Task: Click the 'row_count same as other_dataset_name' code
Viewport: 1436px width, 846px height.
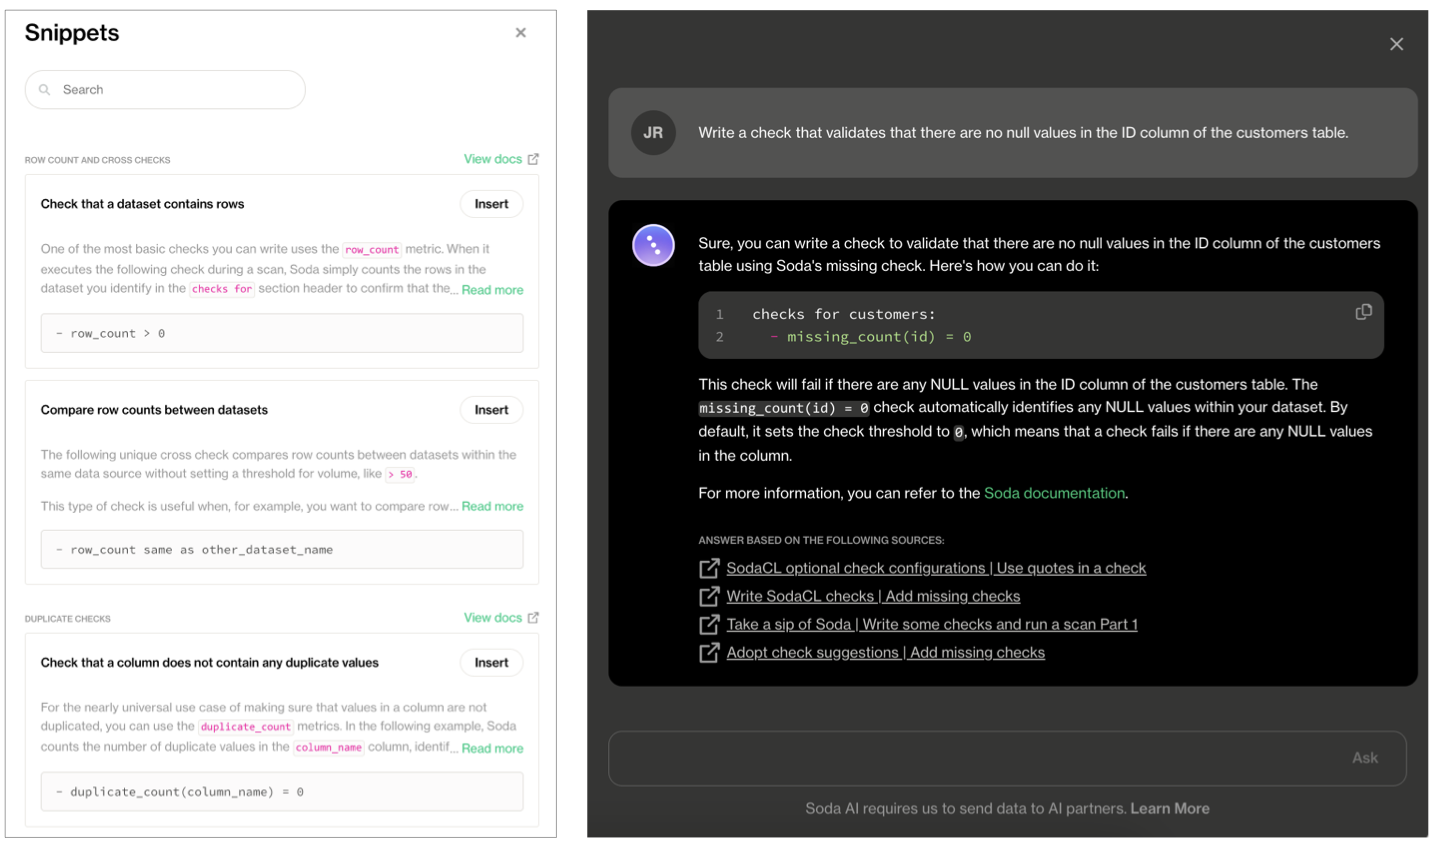Action: pyautogui.click(x=282, y=550)
